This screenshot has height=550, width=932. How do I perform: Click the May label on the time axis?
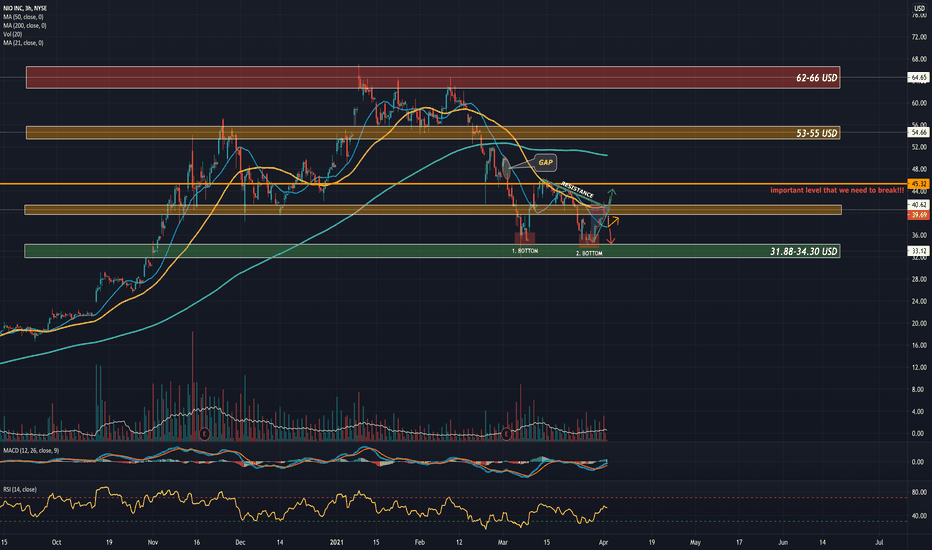pyautogui.click(x=695, y=542)
